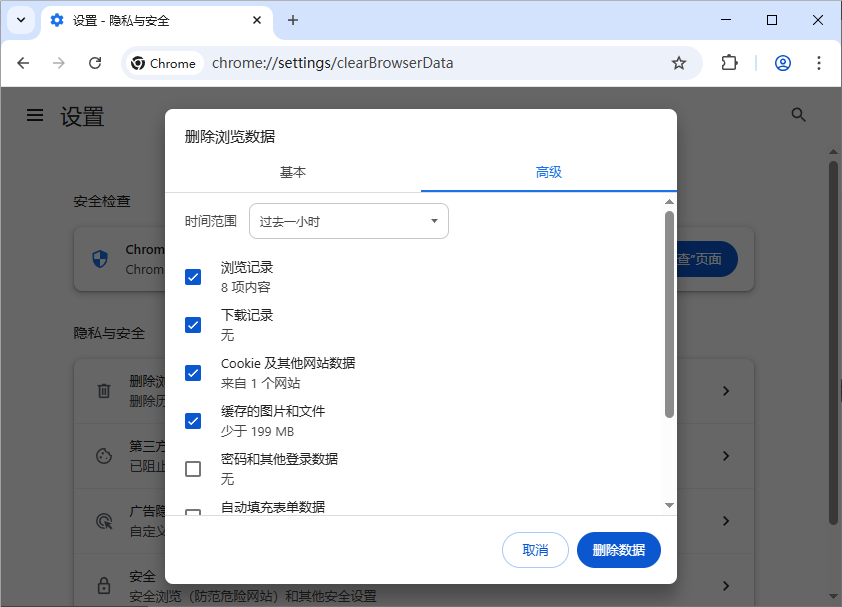Switch to the 基本 tab
The width and height of the screenshot is (842, 607).
click(293, 172)
